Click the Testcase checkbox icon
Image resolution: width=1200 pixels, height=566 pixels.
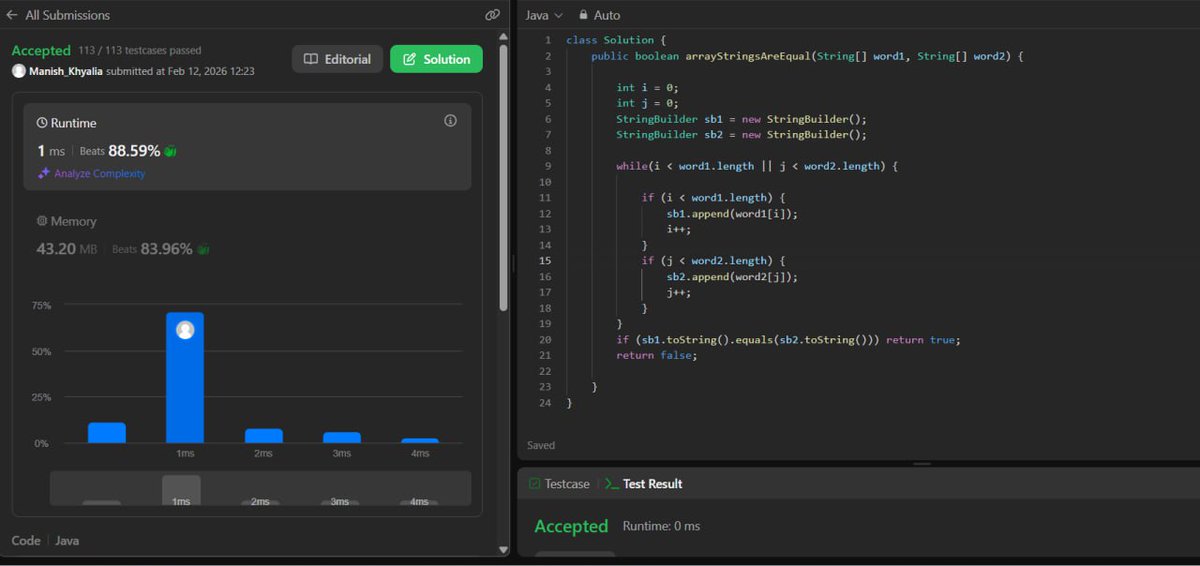[x=535, y=484]
